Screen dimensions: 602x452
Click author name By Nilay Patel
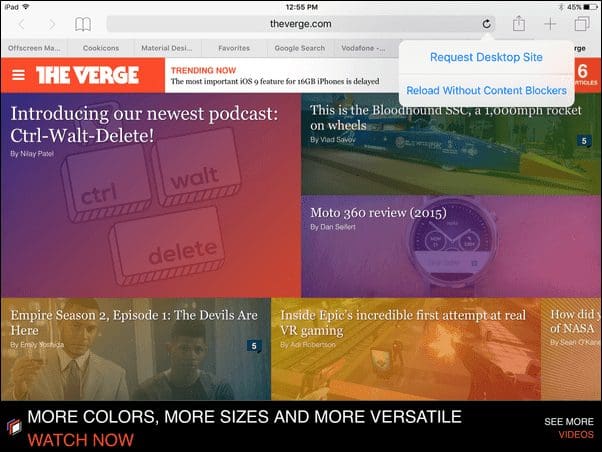32,154
